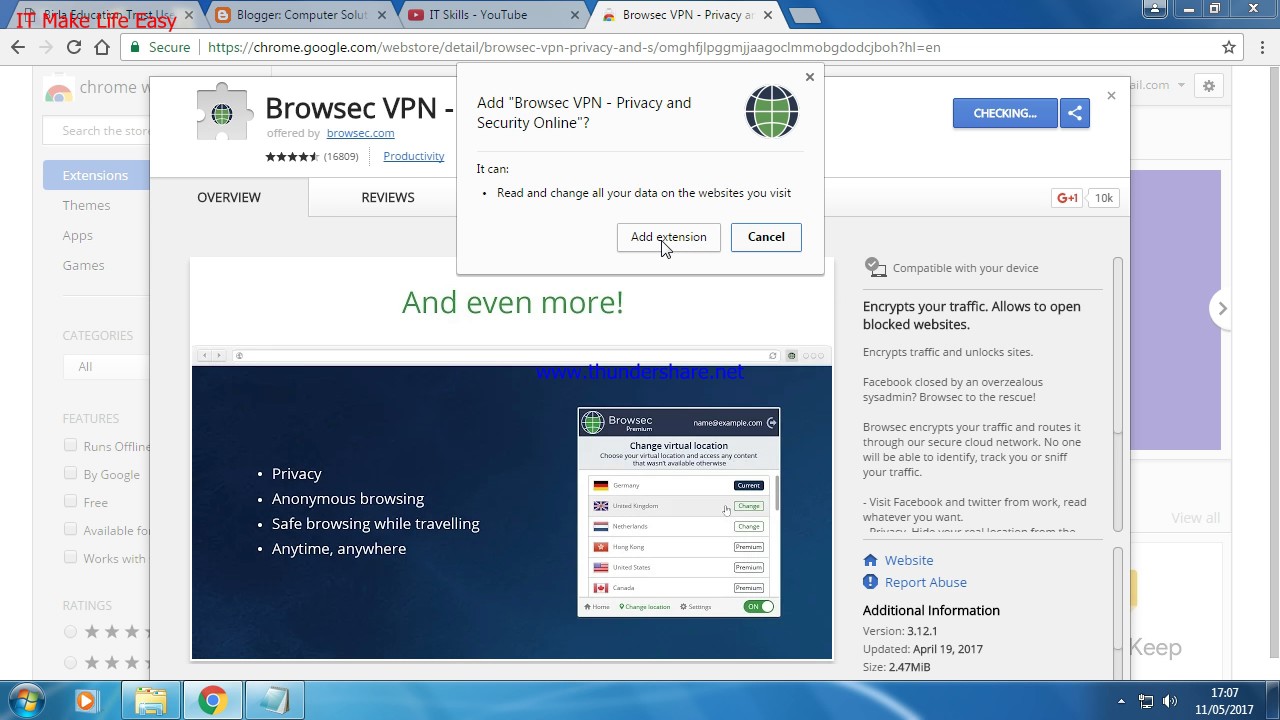Click the volume speaker tray icon
This screenshot has height=720, width=1280.
[1170, 701]
